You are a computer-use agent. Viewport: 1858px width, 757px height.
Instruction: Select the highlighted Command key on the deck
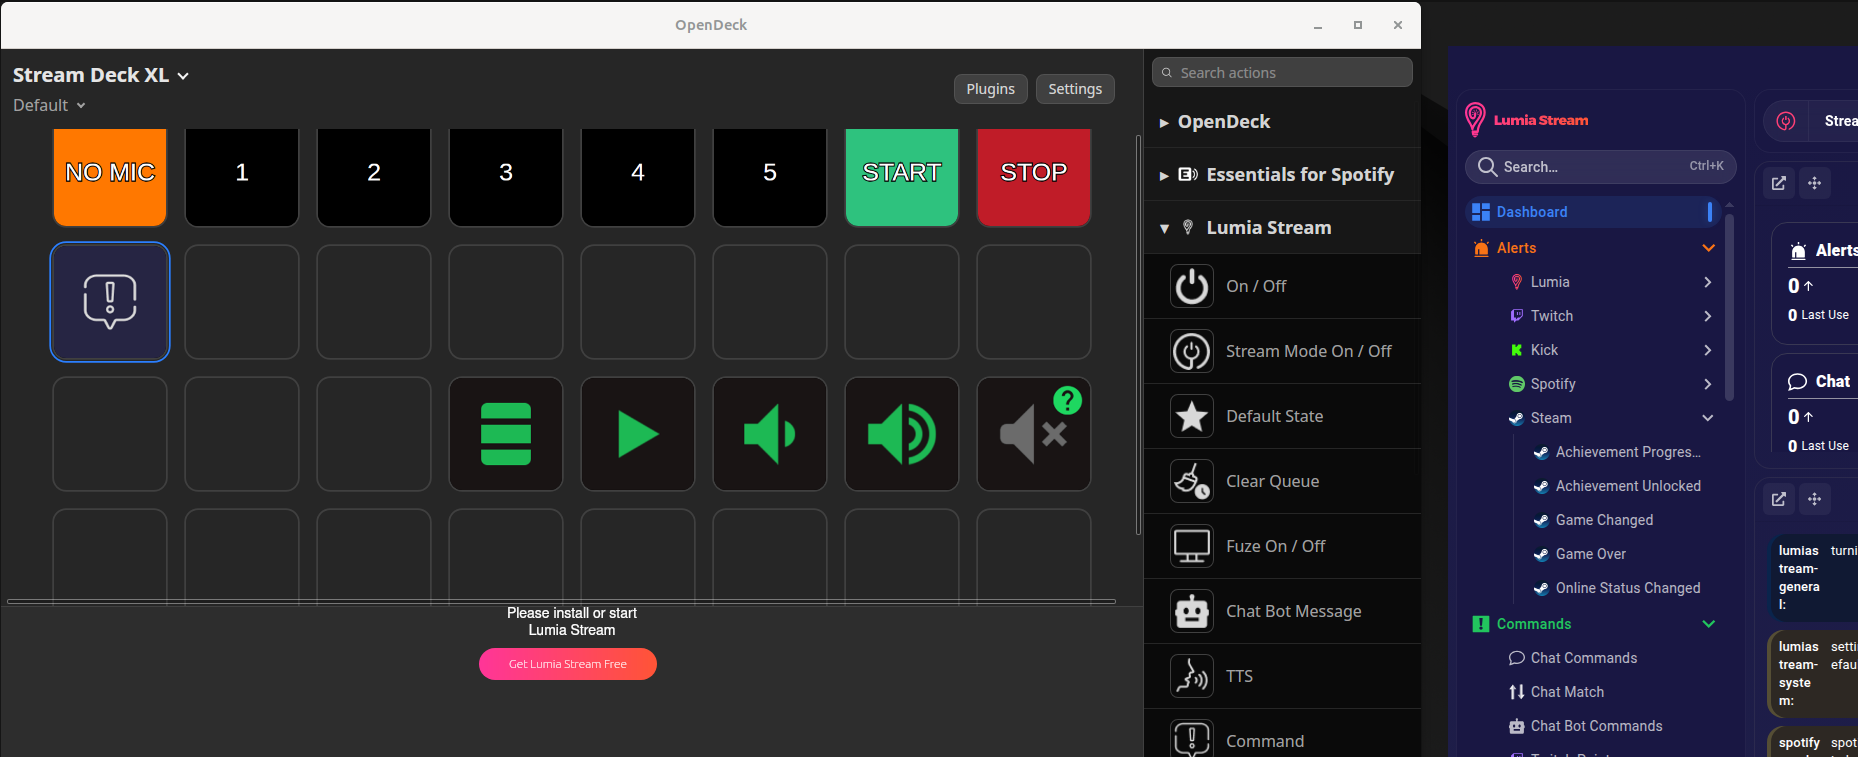(x=110, y=302)
